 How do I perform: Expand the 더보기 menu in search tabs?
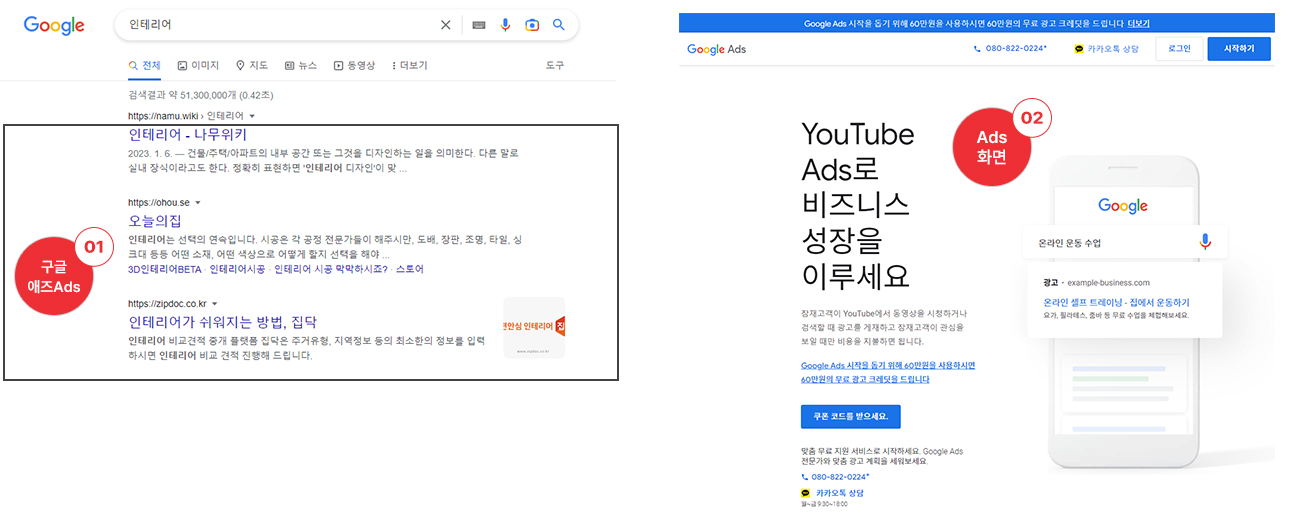click(x=410, y=65)
